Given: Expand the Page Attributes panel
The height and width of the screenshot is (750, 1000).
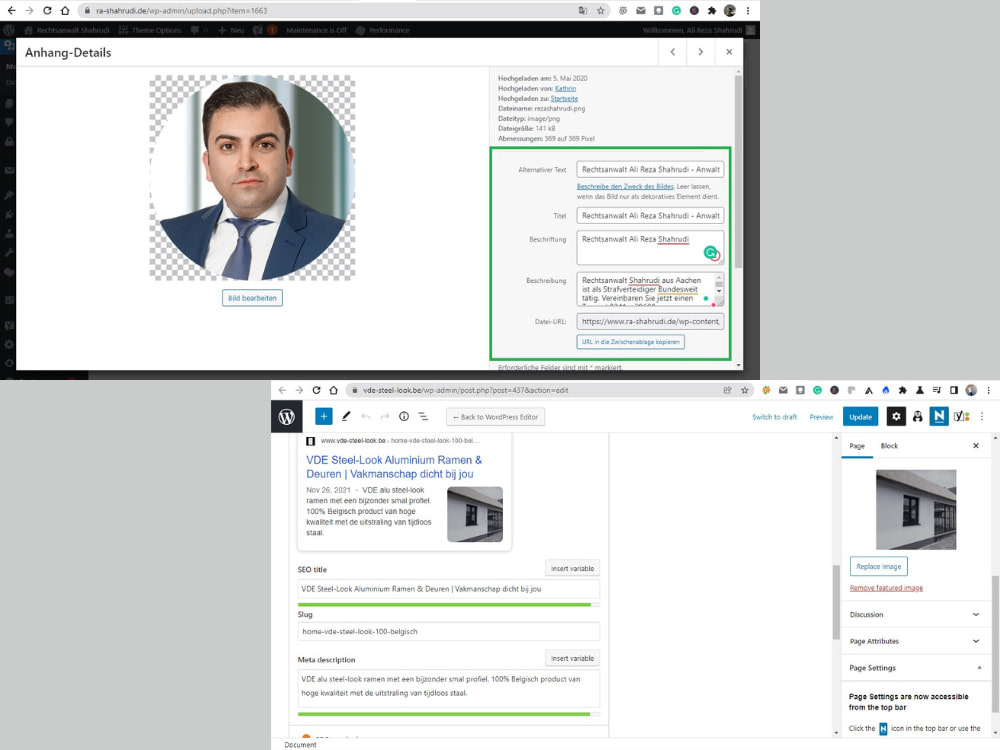Looking at the screenshot, I should click(x=914, y=641).
